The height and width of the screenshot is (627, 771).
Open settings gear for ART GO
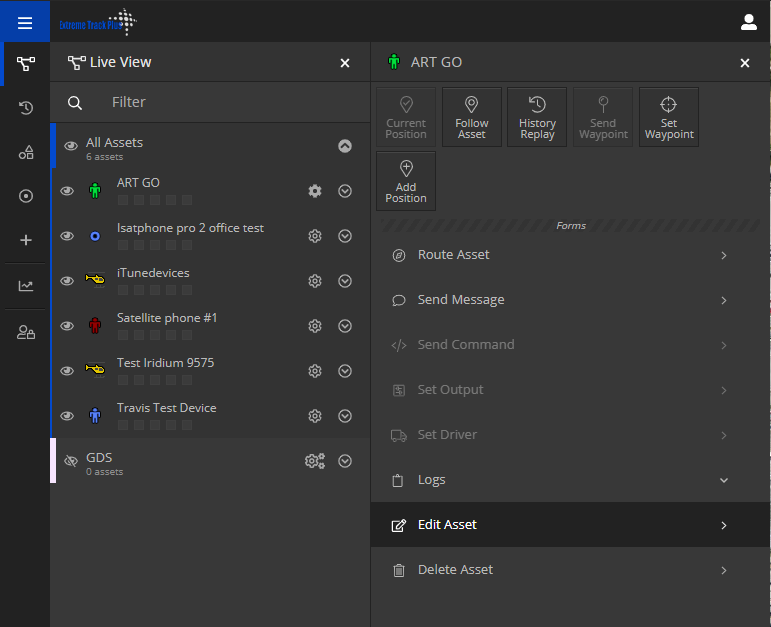(x=315, y=191)
